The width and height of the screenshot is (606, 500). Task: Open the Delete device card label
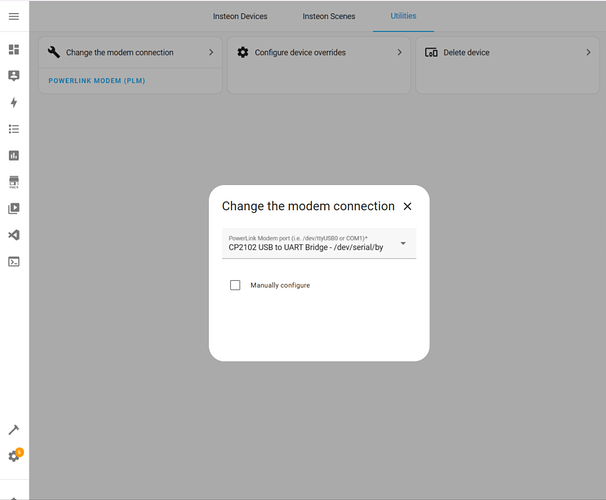pyautogui.click(x=466, y=52)
